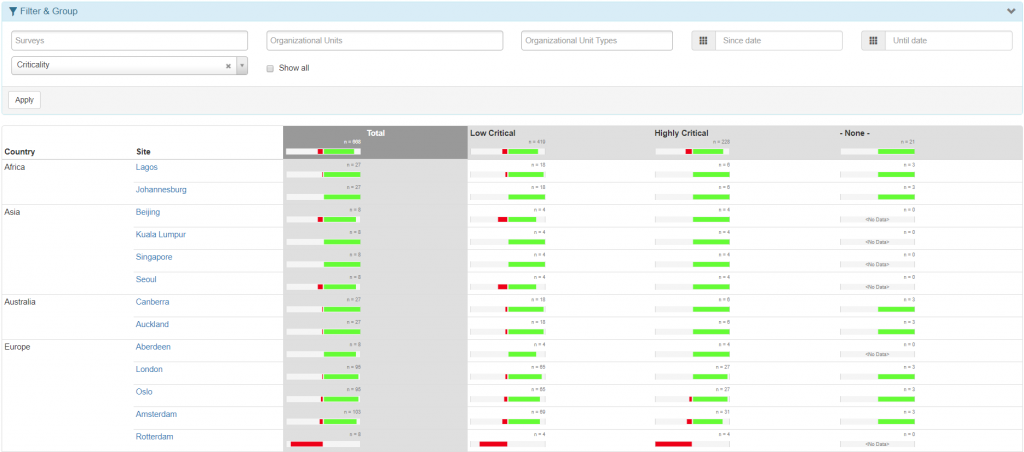Open the Criticality dropdown arrow
This screenshot has width=1024, height=452.
(241, 66)
